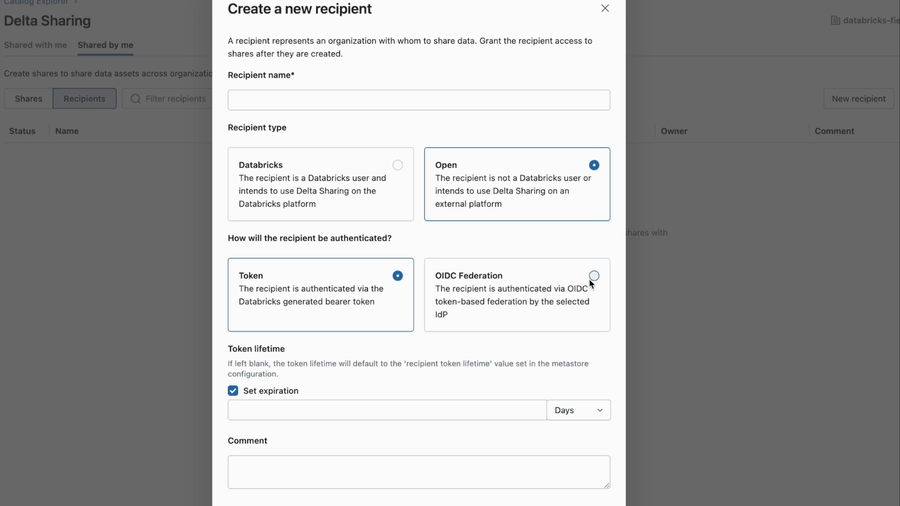
Task: Open the Shares section
Action: pos(28,99)
